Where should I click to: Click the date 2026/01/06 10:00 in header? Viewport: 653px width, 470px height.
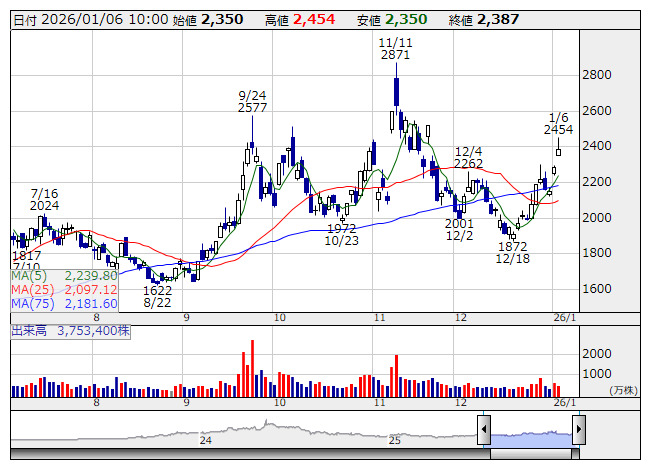(x=90, y=20)
